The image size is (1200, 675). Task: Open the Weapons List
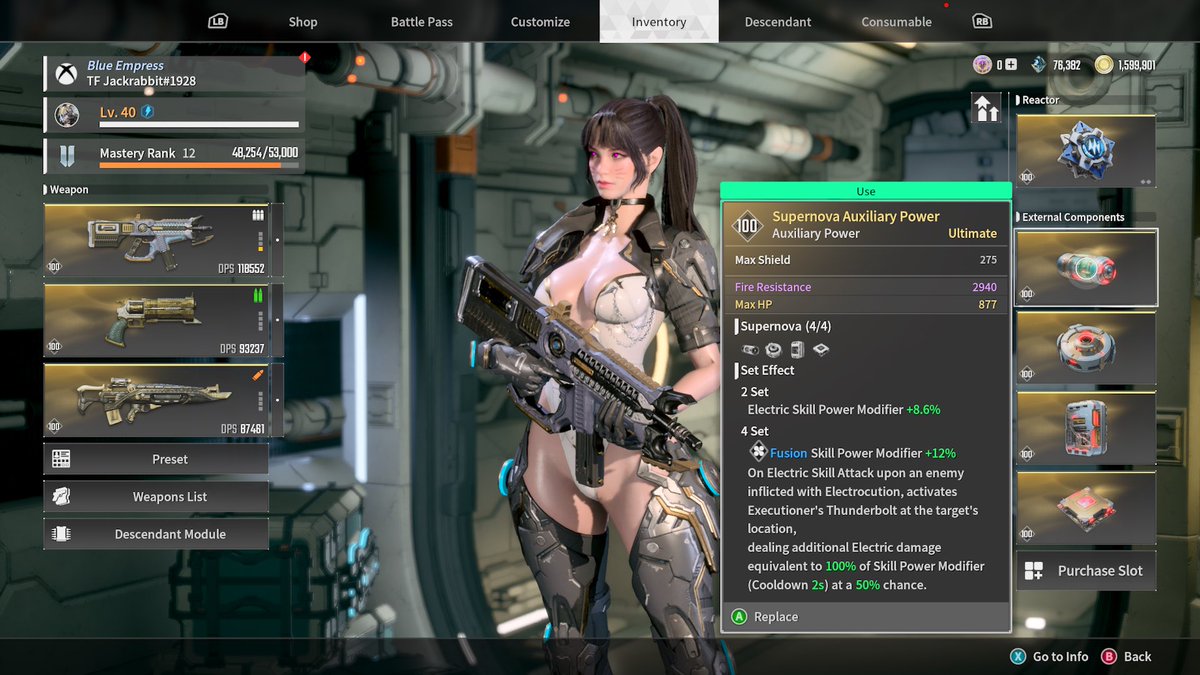point(156,496)
